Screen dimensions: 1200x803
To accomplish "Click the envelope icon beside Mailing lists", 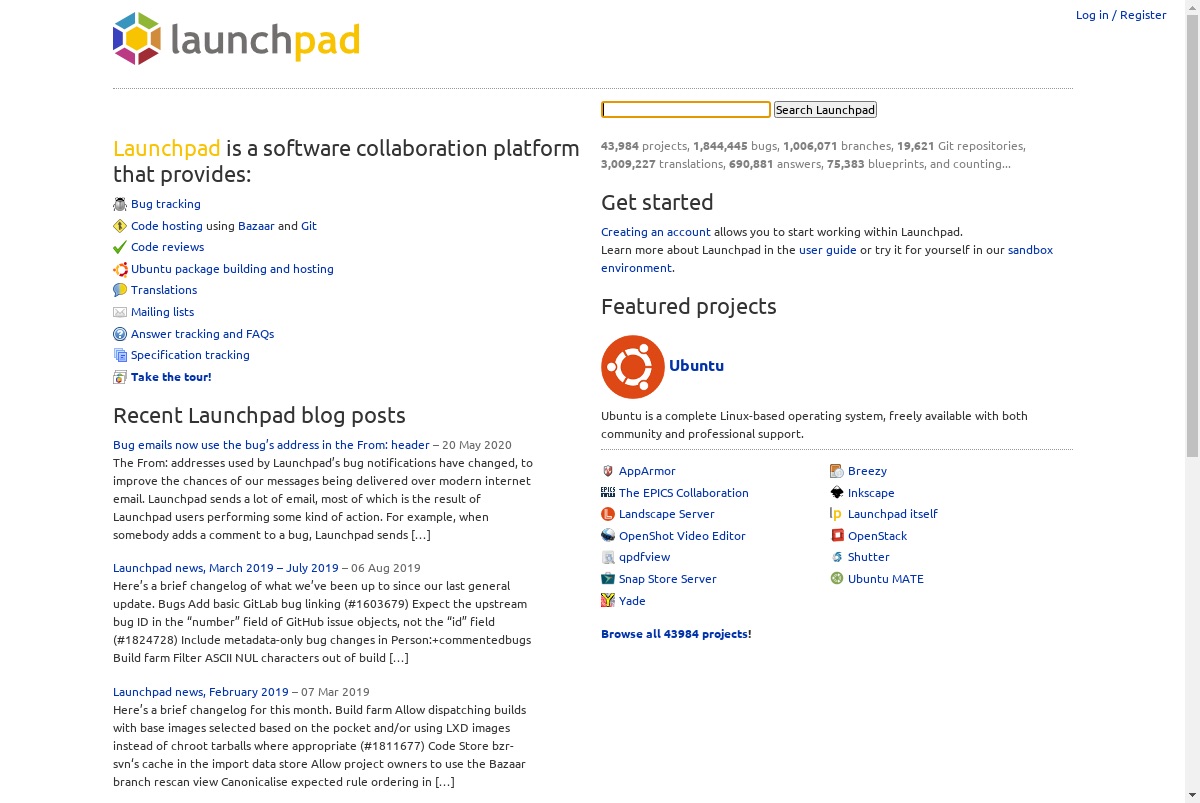I will [x=120, y=312].
